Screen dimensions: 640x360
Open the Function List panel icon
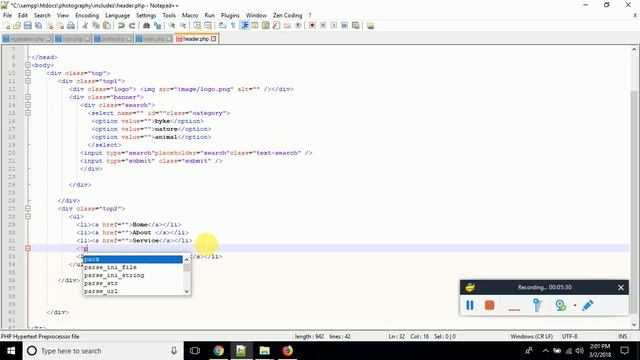276,25
